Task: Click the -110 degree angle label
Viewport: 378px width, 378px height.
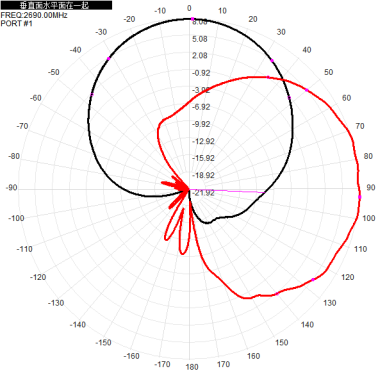Action: coord(25,249)
